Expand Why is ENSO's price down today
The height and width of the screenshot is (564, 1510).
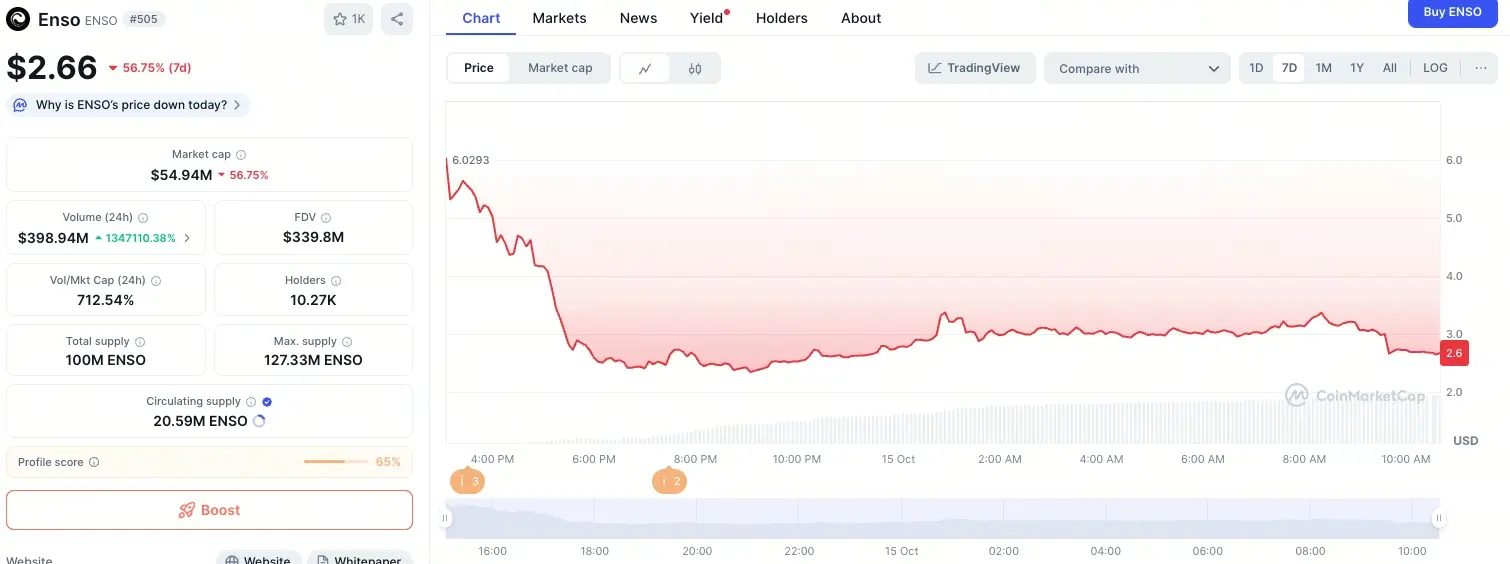tap(129, 105)
